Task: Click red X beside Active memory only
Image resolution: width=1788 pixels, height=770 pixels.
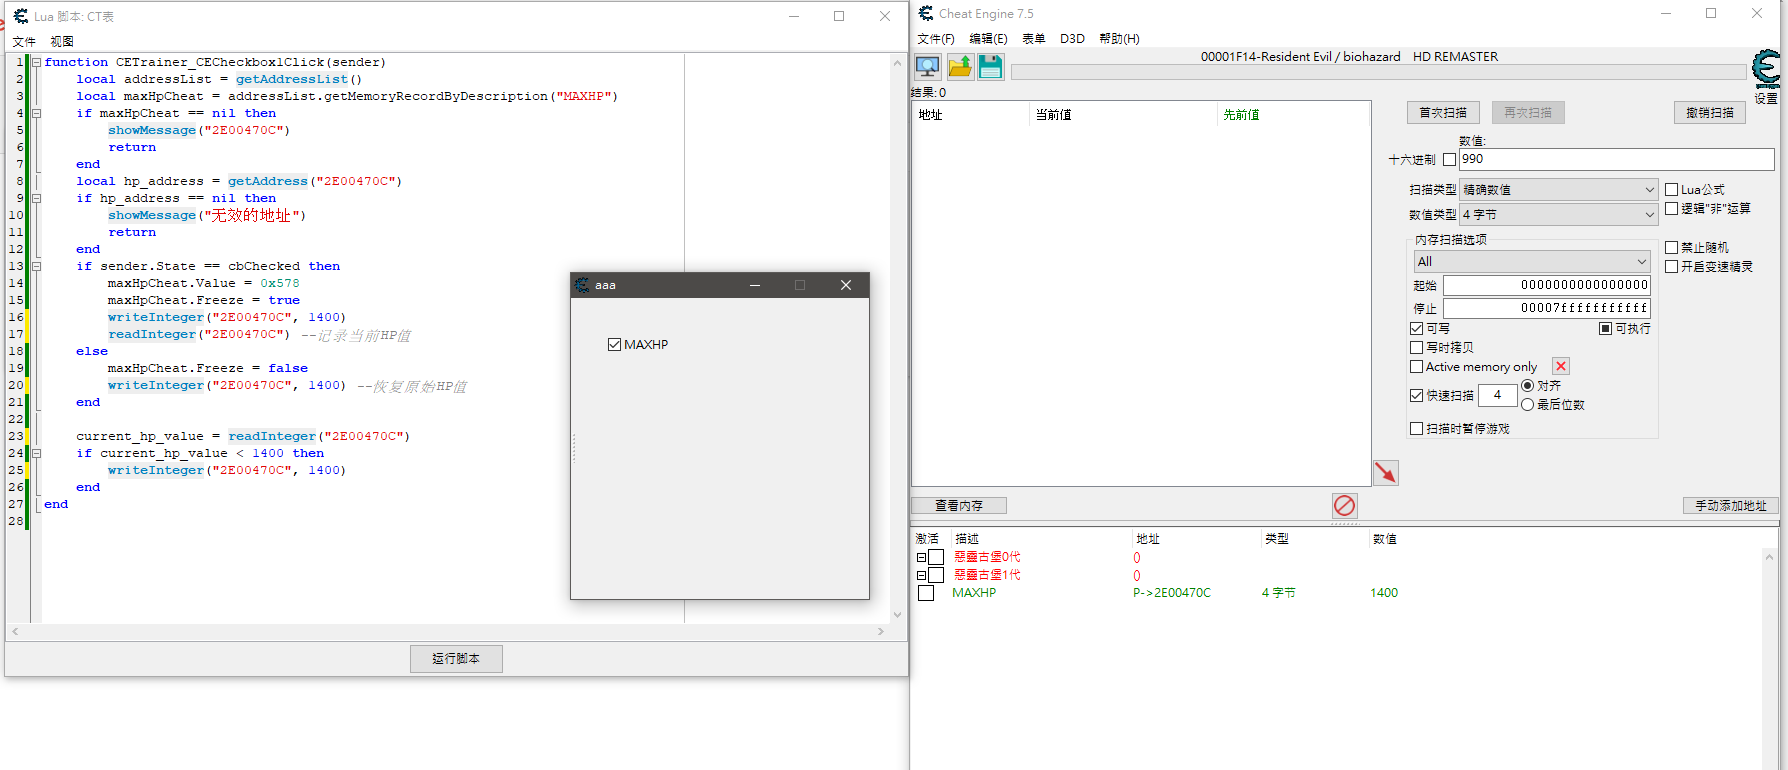Action: click(1561, 367)
